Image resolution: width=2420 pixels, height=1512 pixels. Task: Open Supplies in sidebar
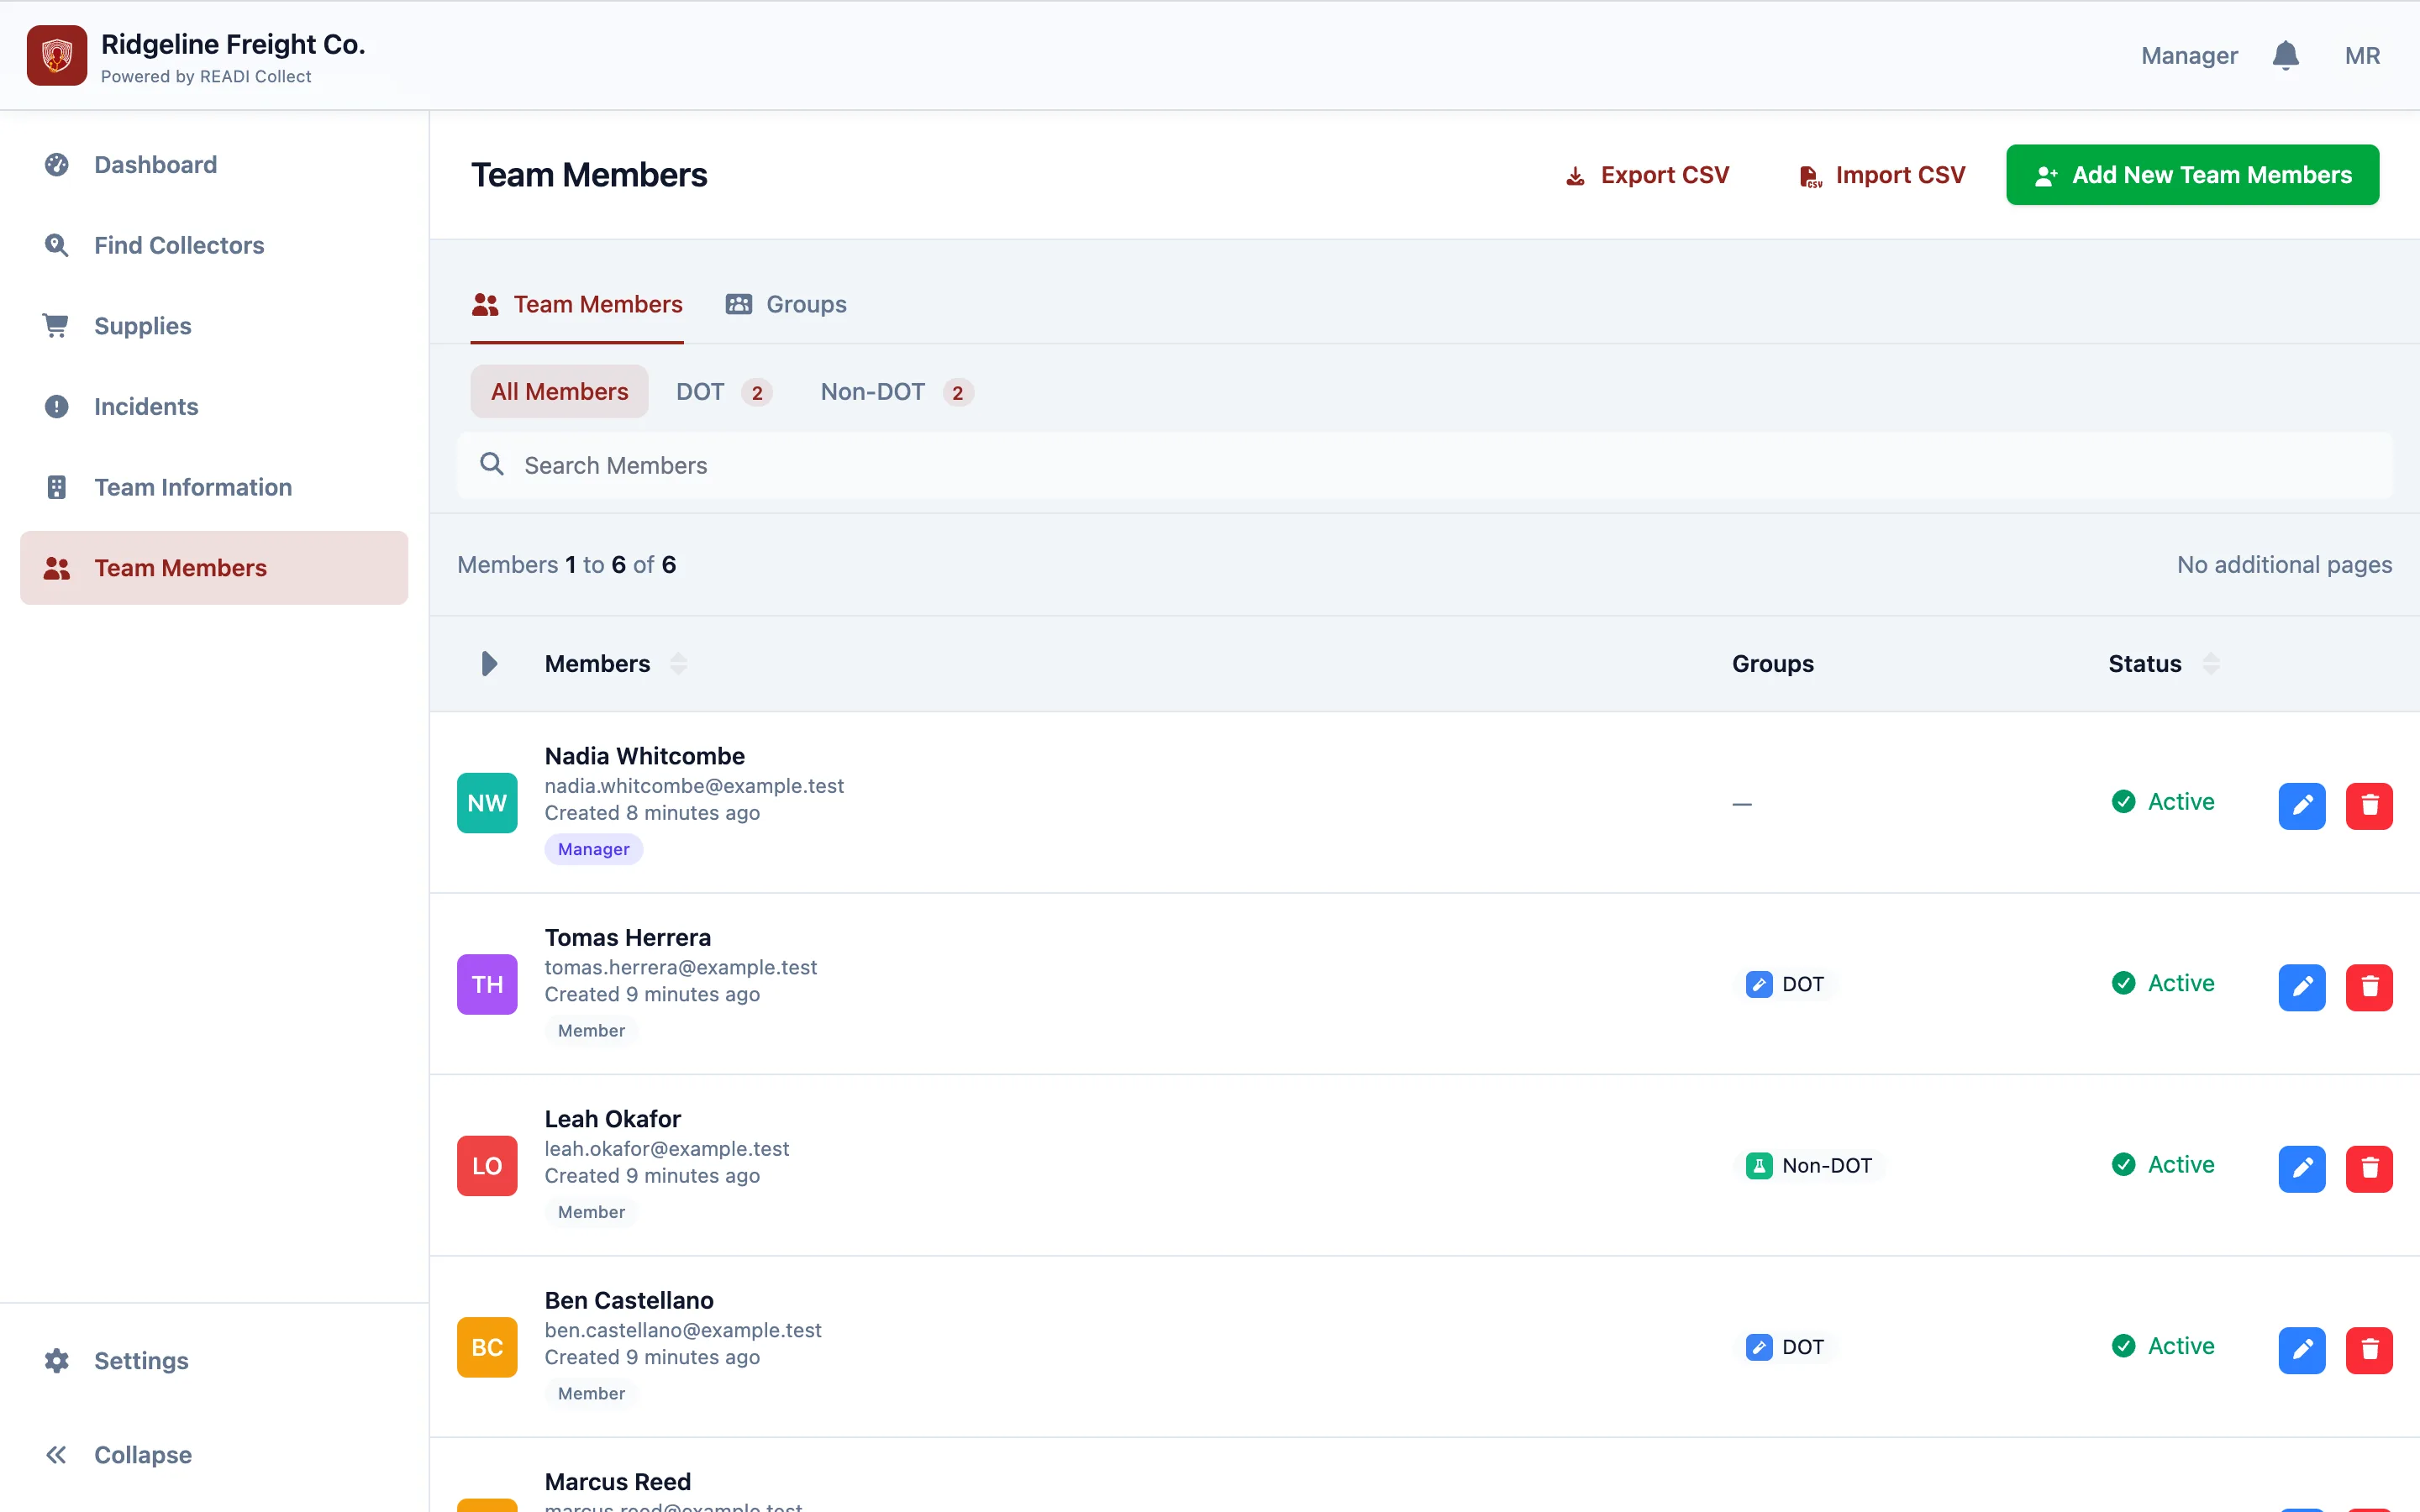tap(214, 326)
